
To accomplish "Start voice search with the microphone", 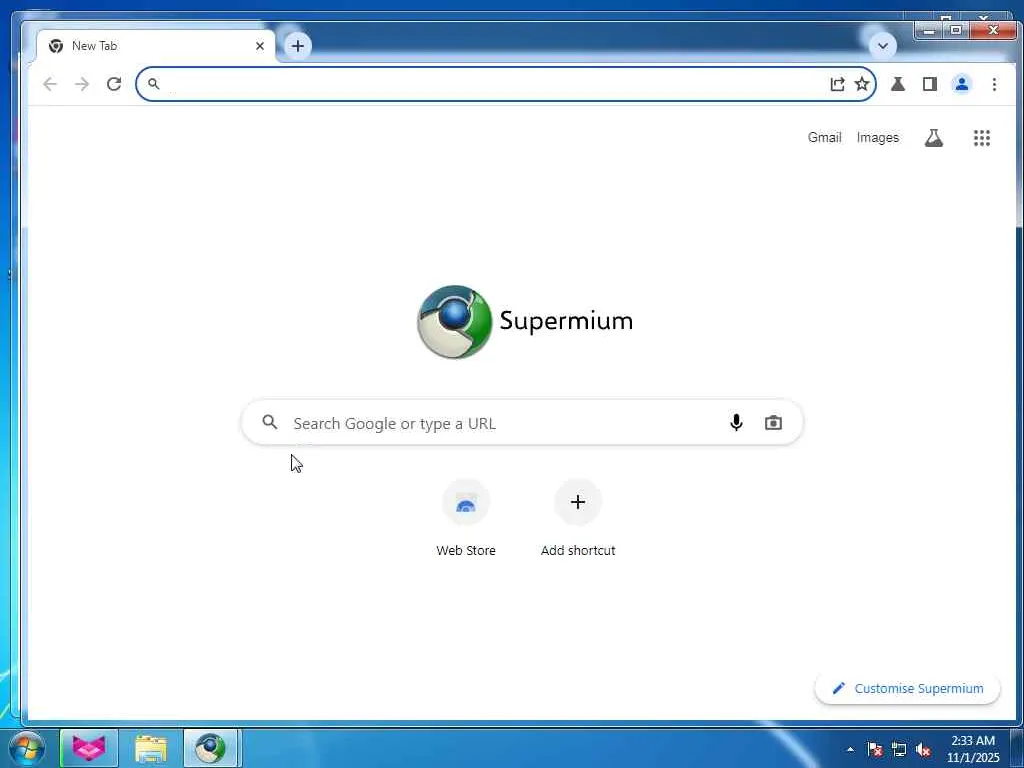I will [736, 423].
